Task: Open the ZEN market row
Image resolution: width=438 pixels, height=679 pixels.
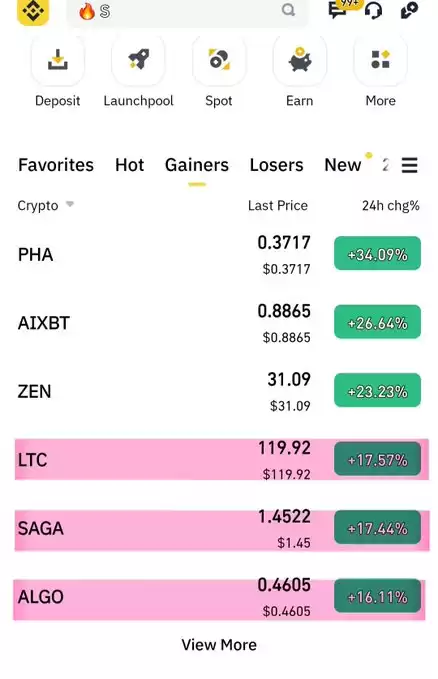Action: pyautogui.click(x=219, y=391)
